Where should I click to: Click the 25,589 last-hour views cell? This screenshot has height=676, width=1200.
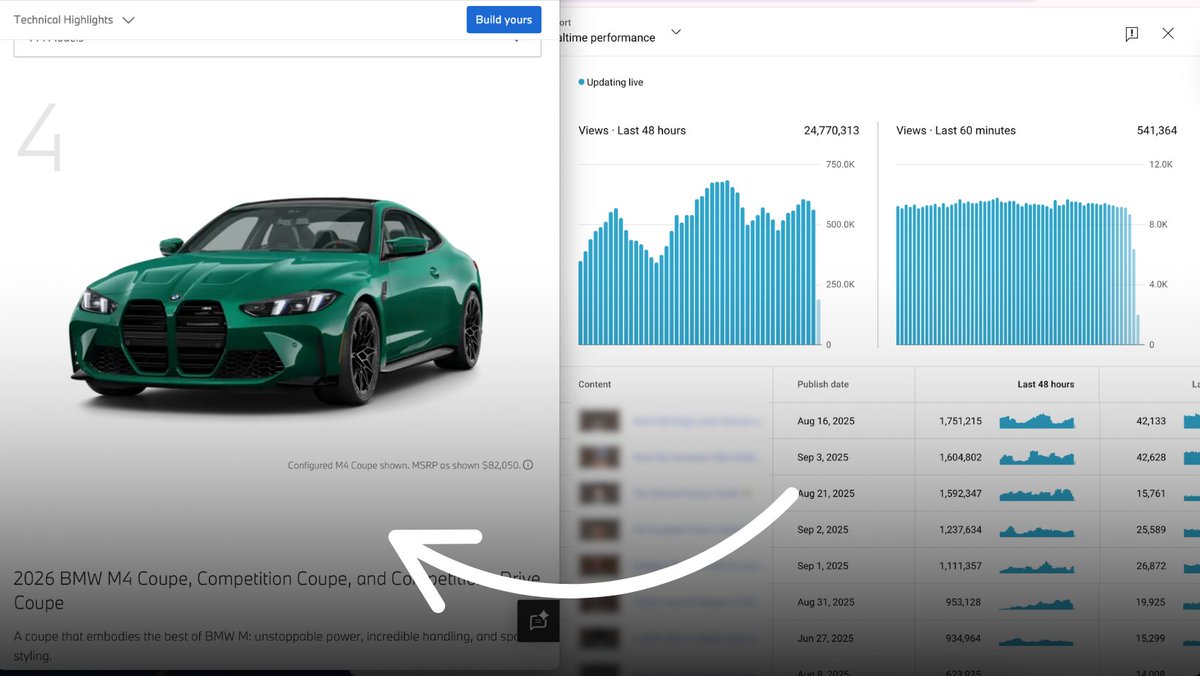[x=1151, y=529]
